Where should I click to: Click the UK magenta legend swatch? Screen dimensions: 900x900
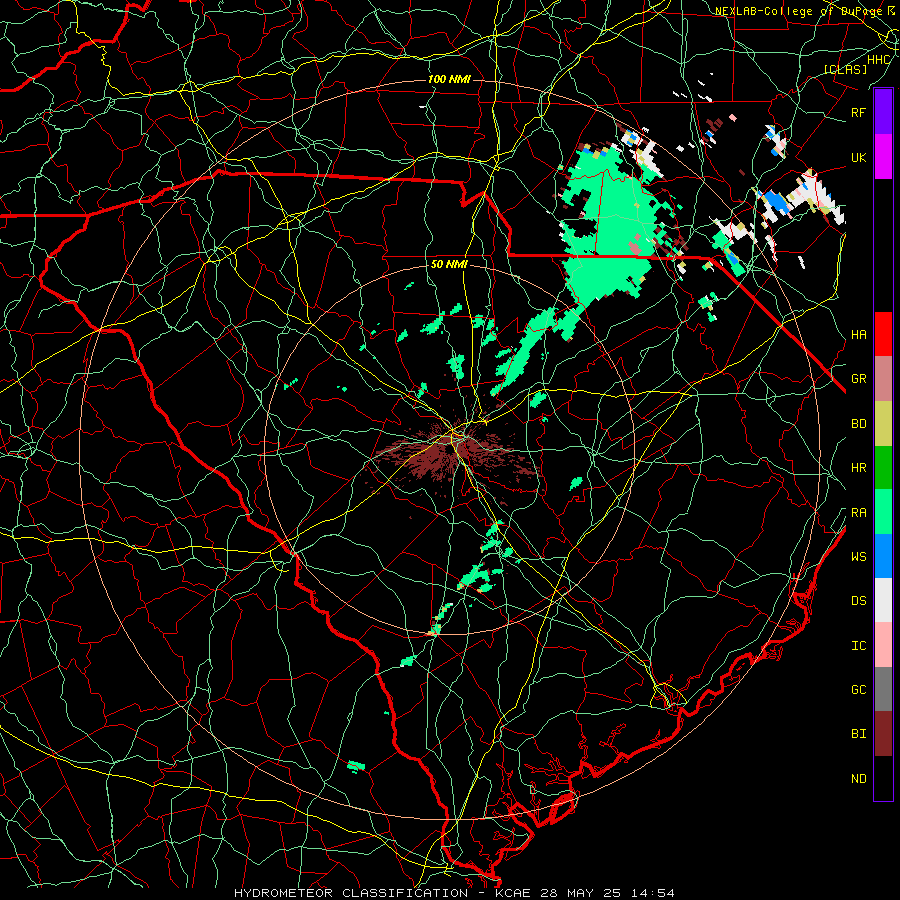coord(883,157)
